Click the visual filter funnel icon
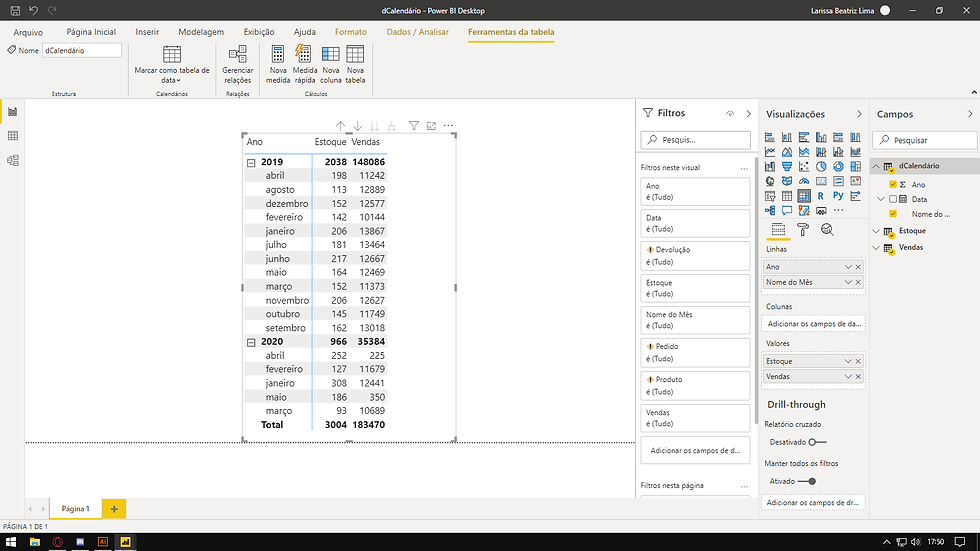 tap(414, 126)
